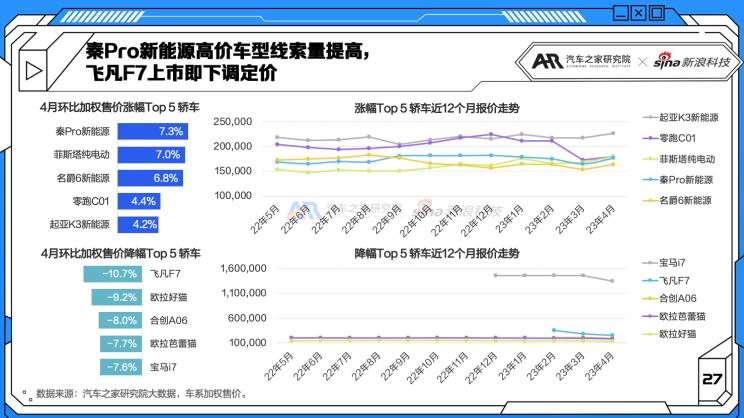Screen dimensions: 744x418
Task: Click 欧拉好猫 legend entry
Action: click(x=669, y=334)
